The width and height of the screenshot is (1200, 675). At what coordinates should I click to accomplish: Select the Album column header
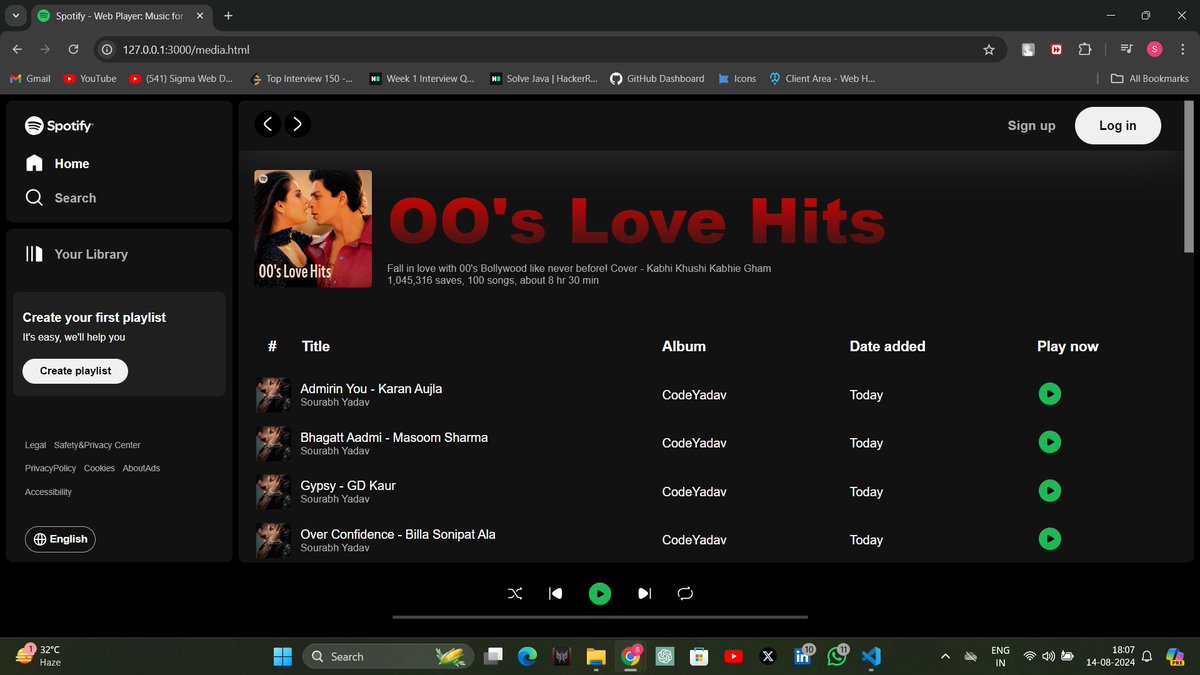click(684, 346)
